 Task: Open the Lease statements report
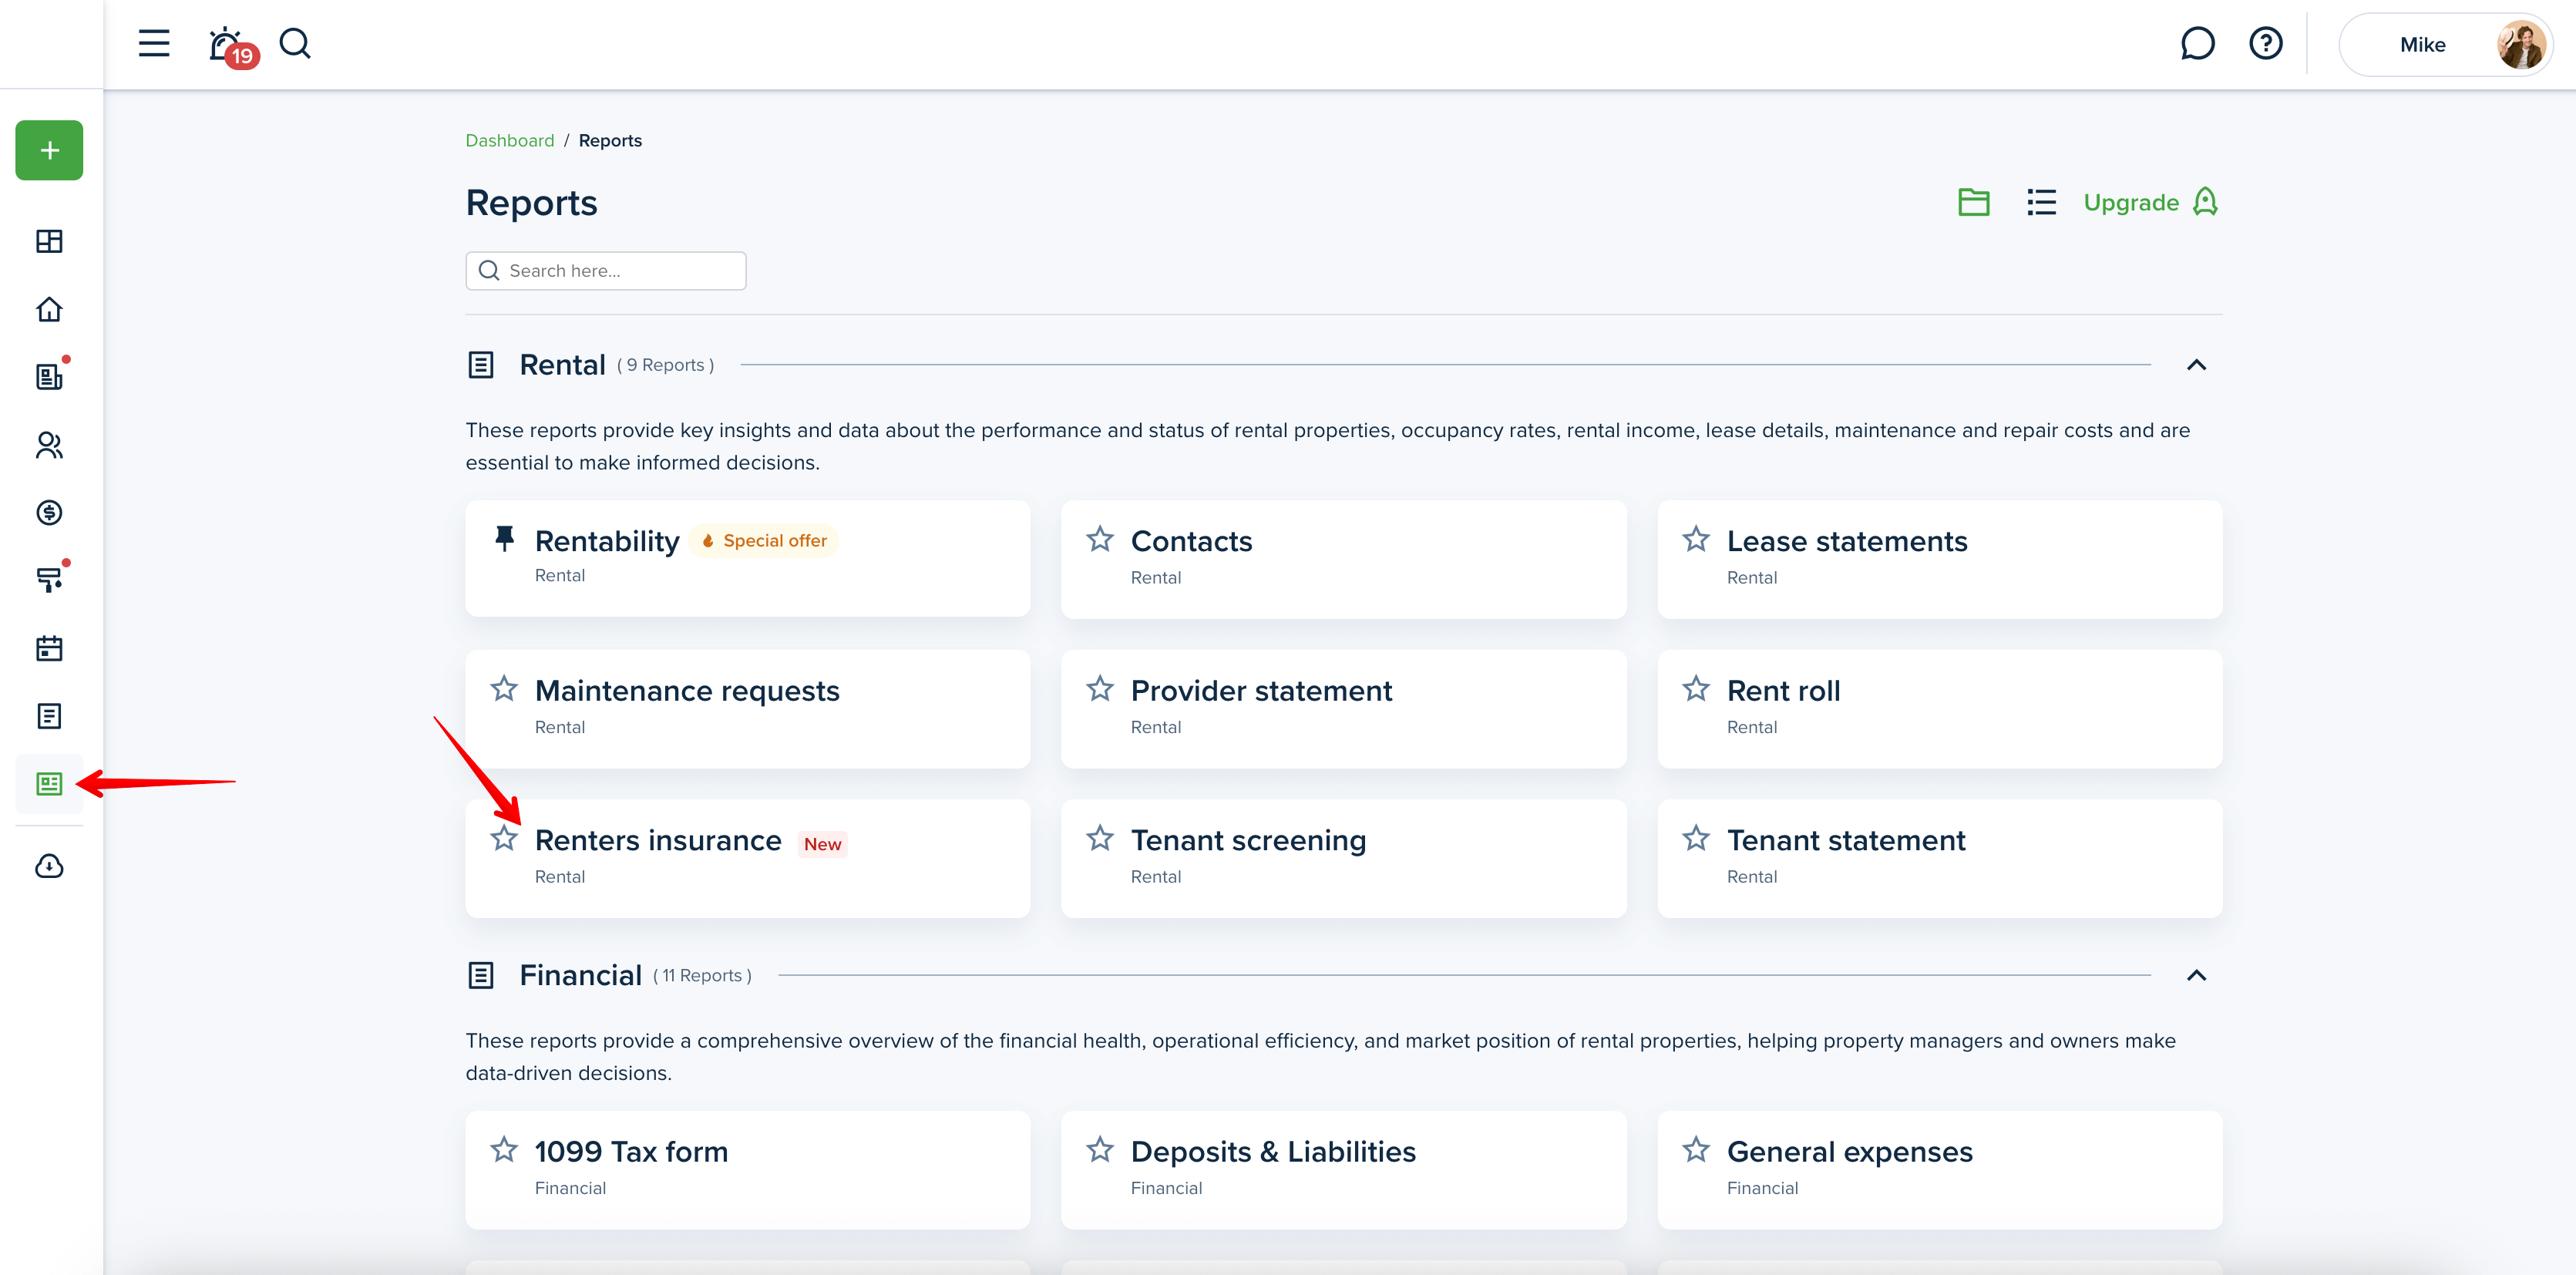[x=1847, y=541]
